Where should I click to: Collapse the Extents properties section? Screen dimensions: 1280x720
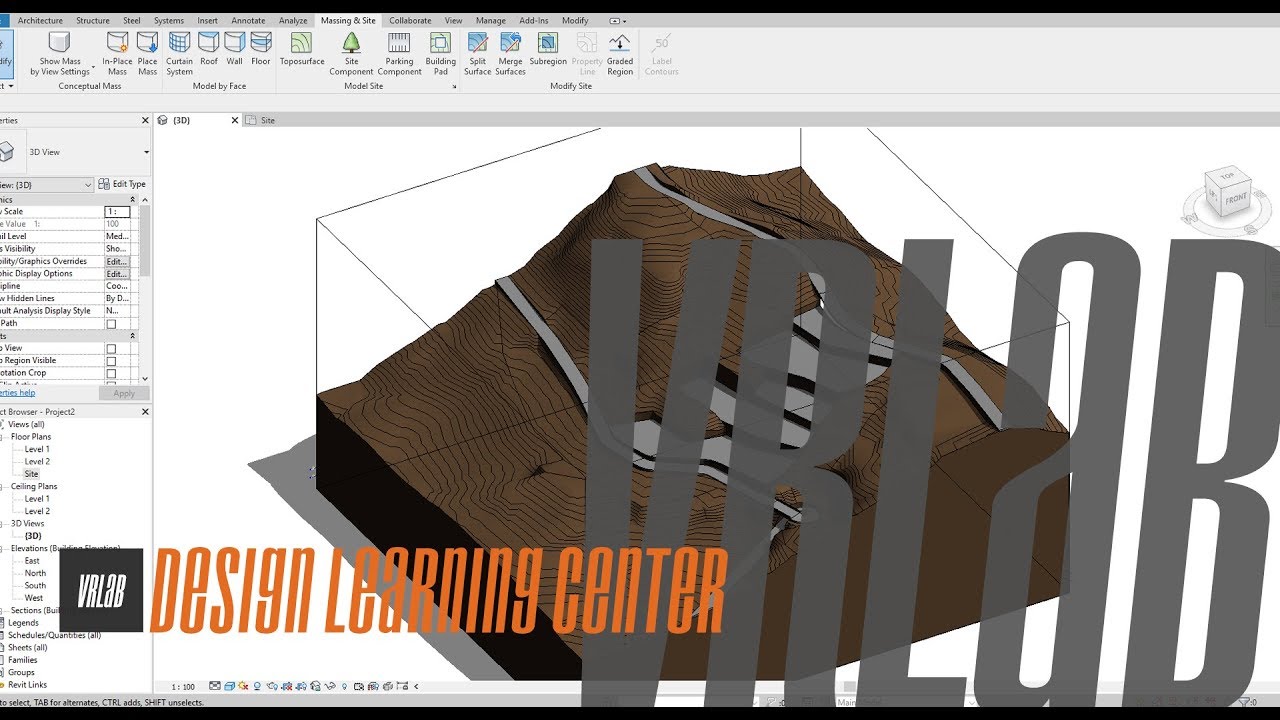click(x=132, y=336)
